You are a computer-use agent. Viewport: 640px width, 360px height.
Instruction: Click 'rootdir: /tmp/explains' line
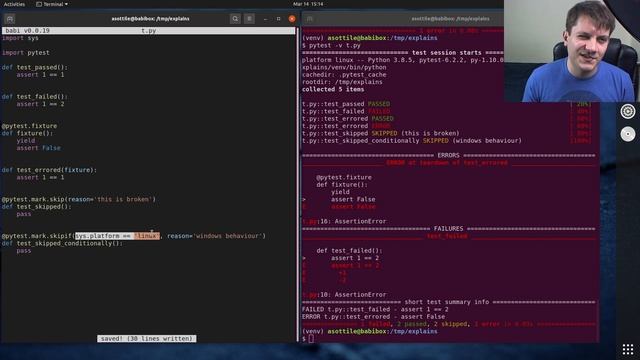point(342,82)
